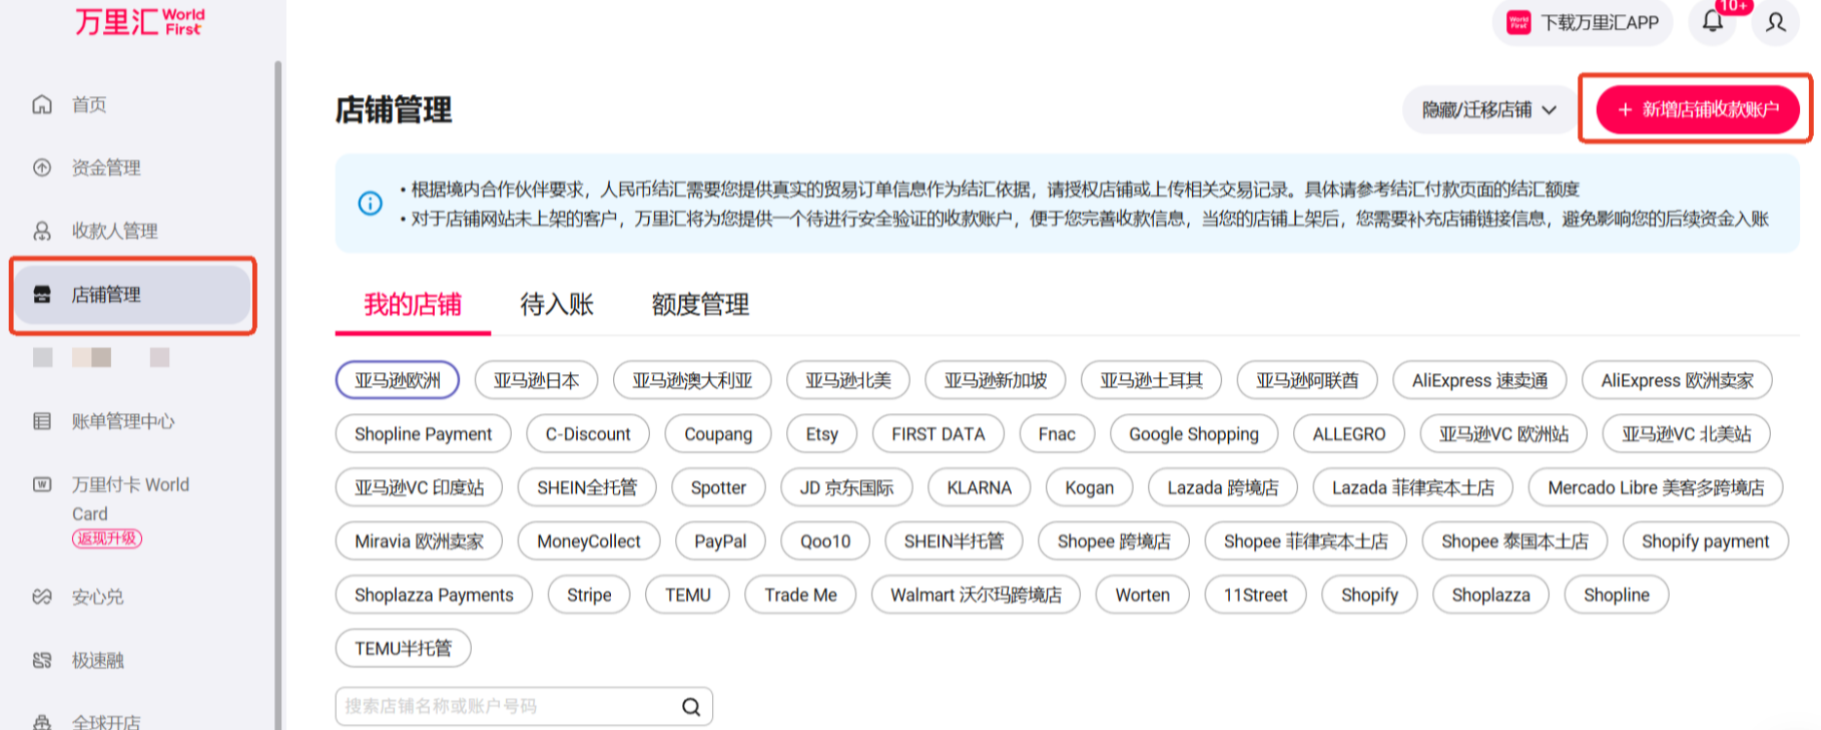Select the 亚马逊新加坡 store filter

tap(995, 380)
